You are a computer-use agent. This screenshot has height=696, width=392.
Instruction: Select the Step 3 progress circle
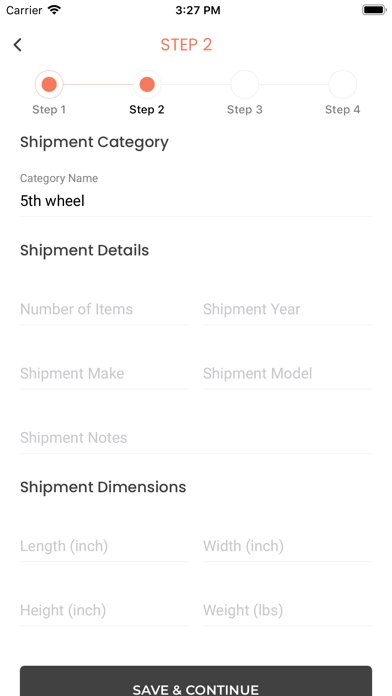click(x=245, y=84)
